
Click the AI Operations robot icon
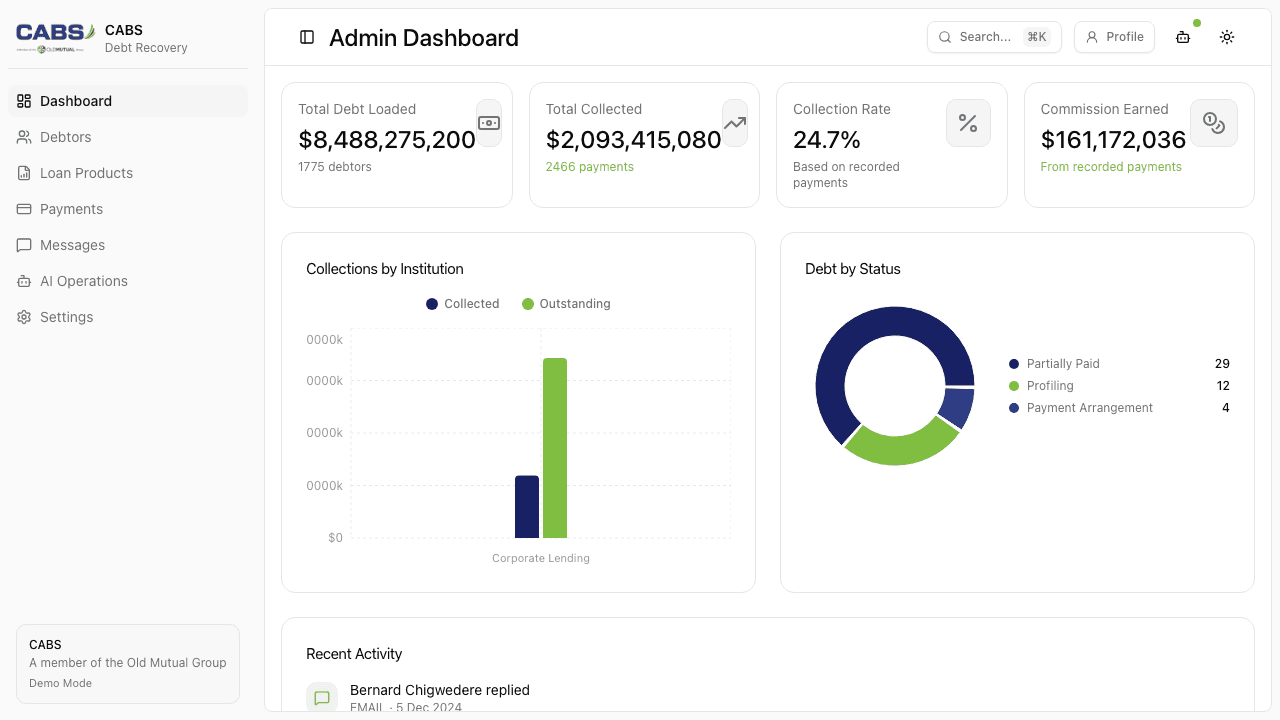point(22,281)
